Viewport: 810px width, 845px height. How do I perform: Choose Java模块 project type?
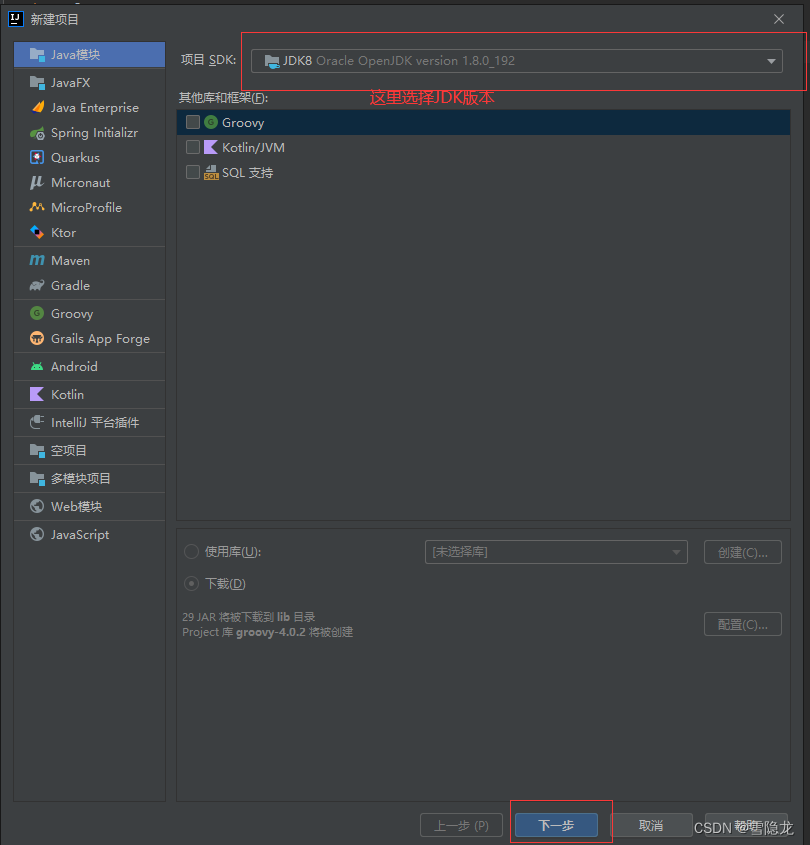click(x=89, y=54)
